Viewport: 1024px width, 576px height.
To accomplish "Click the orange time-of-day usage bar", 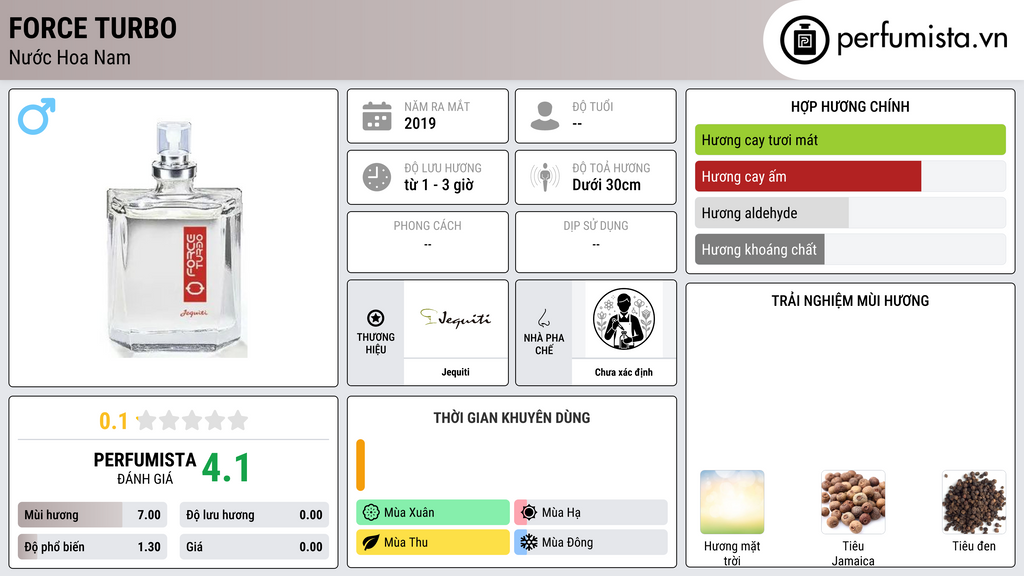I will 360,465.
